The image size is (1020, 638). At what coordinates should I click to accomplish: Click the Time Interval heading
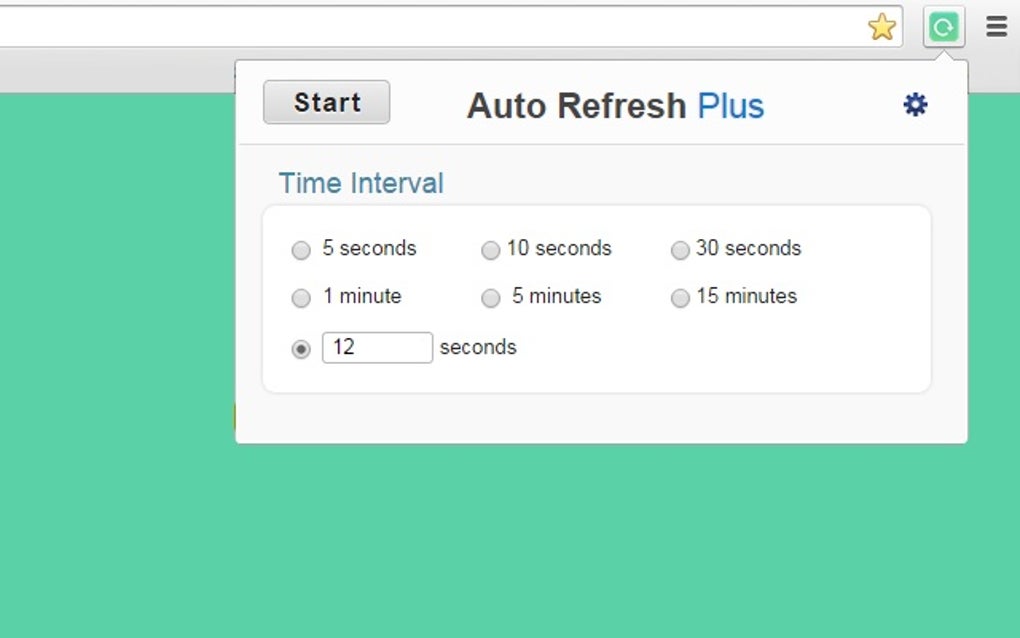[x=361, y=184]
